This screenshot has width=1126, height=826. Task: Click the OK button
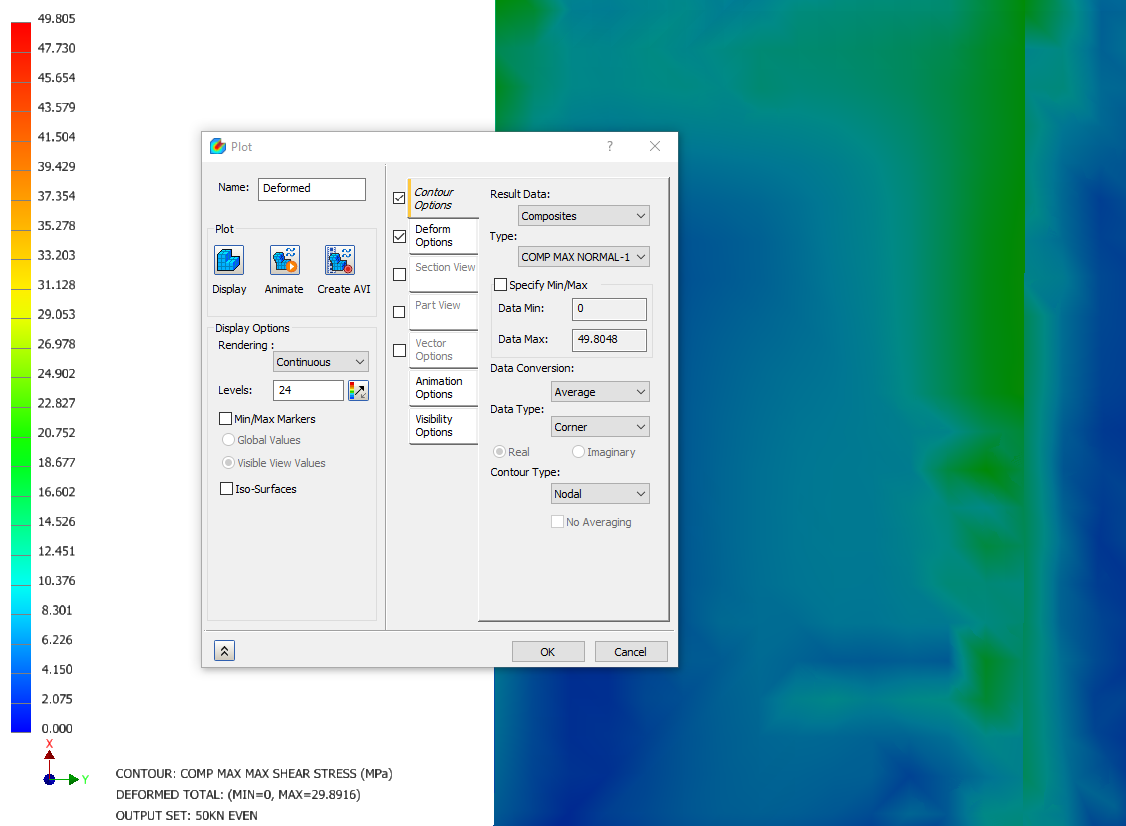[548, 651]
